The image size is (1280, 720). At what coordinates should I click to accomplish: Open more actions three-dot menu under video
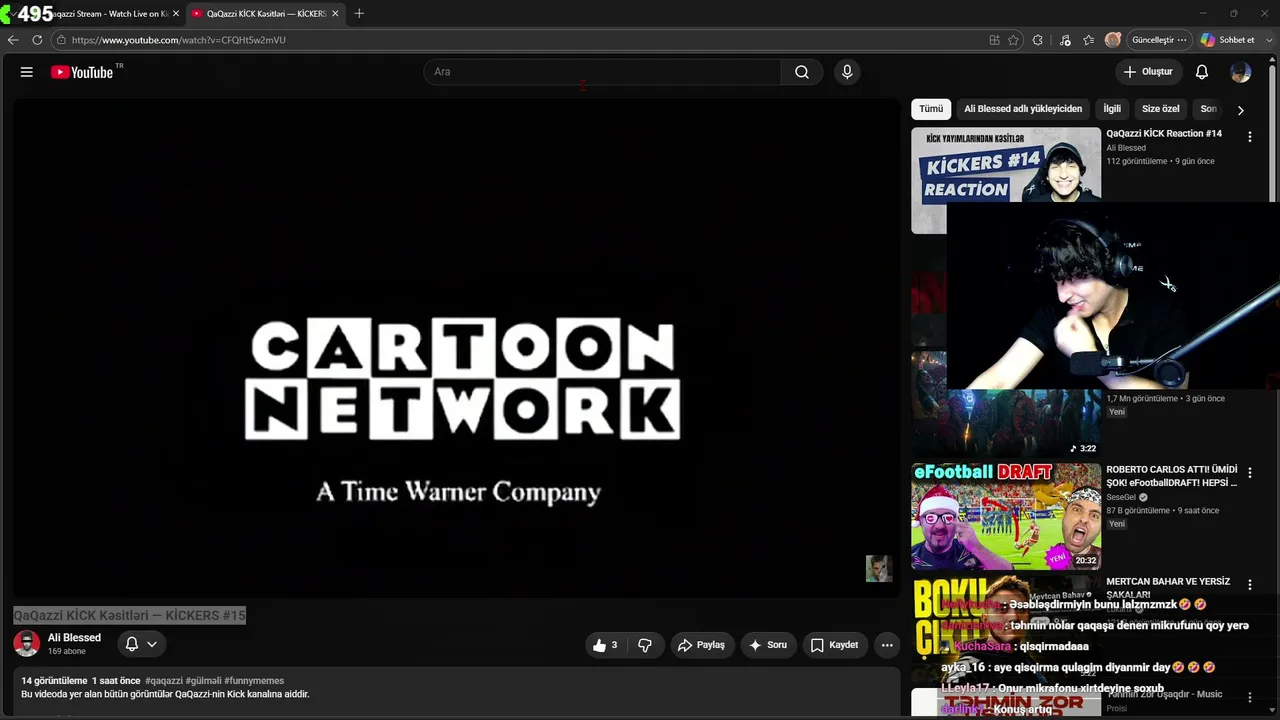(x=887, y=645)
